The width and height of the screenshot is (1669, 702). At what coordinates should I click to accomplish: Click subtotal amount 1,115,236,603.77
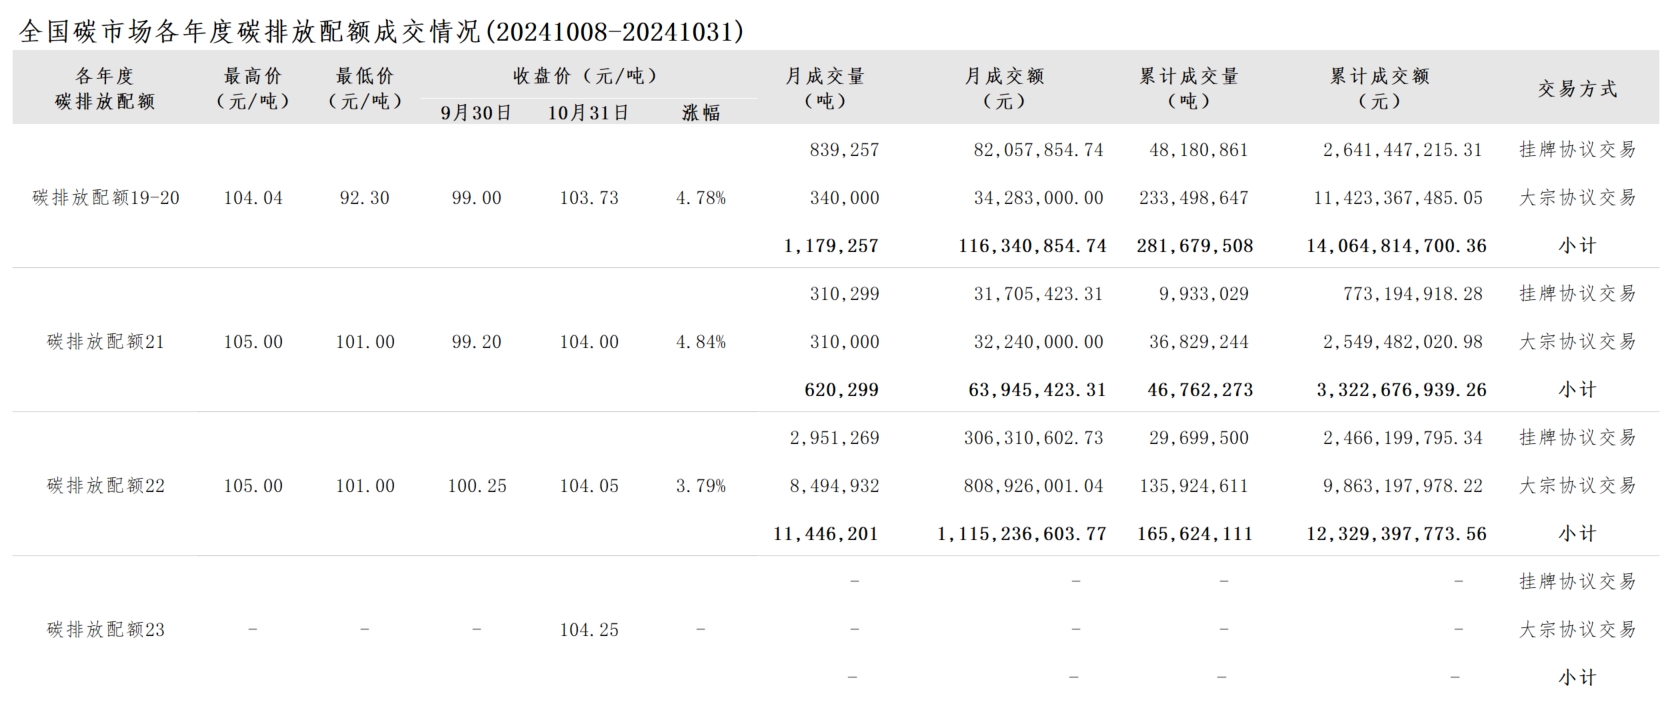coord(1022,534)
